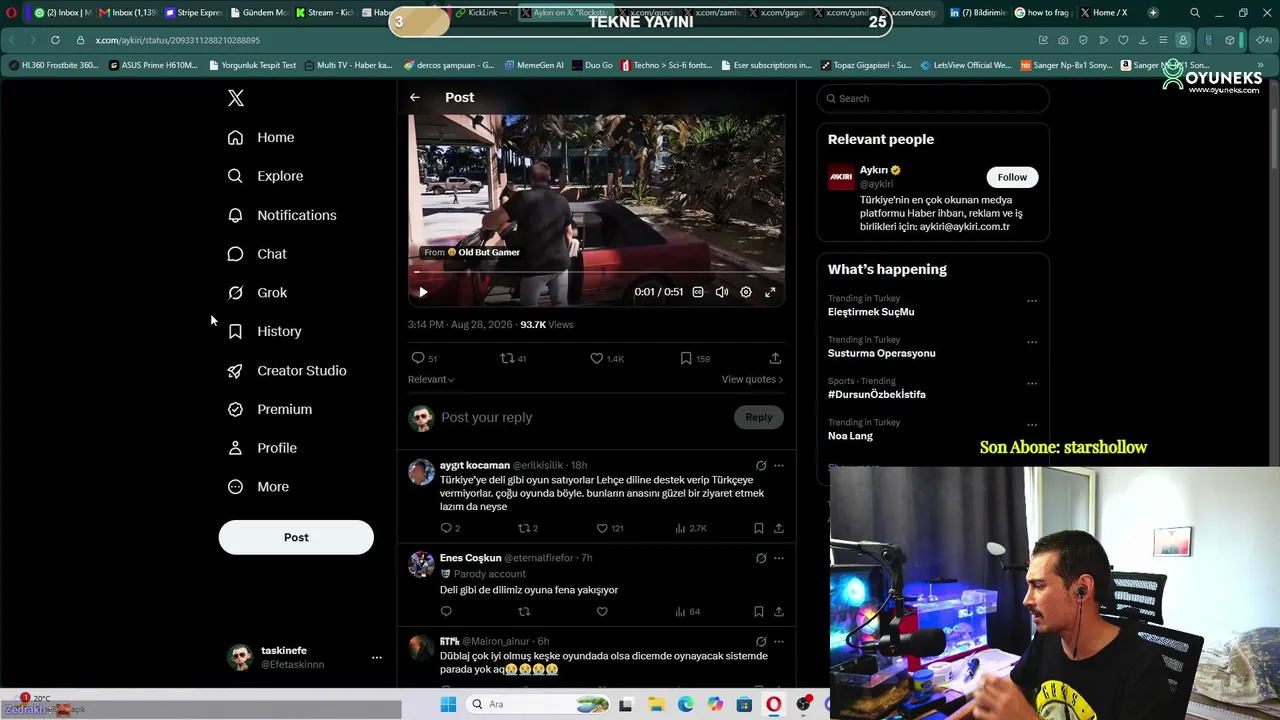Open the Duo Go bookmark
The image size is (1280, 720).
pos(592,65)
